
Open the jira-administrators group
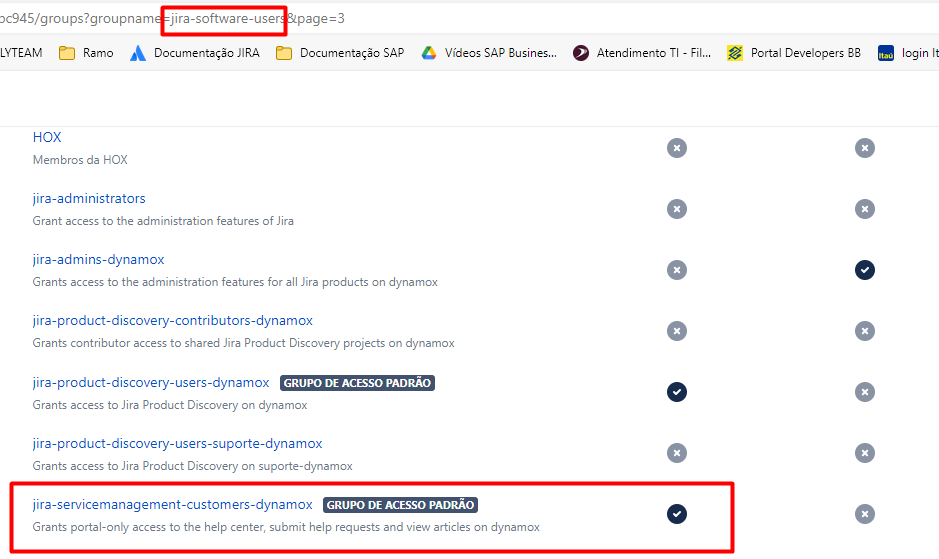pyautogui.click(x=89, y=198)
